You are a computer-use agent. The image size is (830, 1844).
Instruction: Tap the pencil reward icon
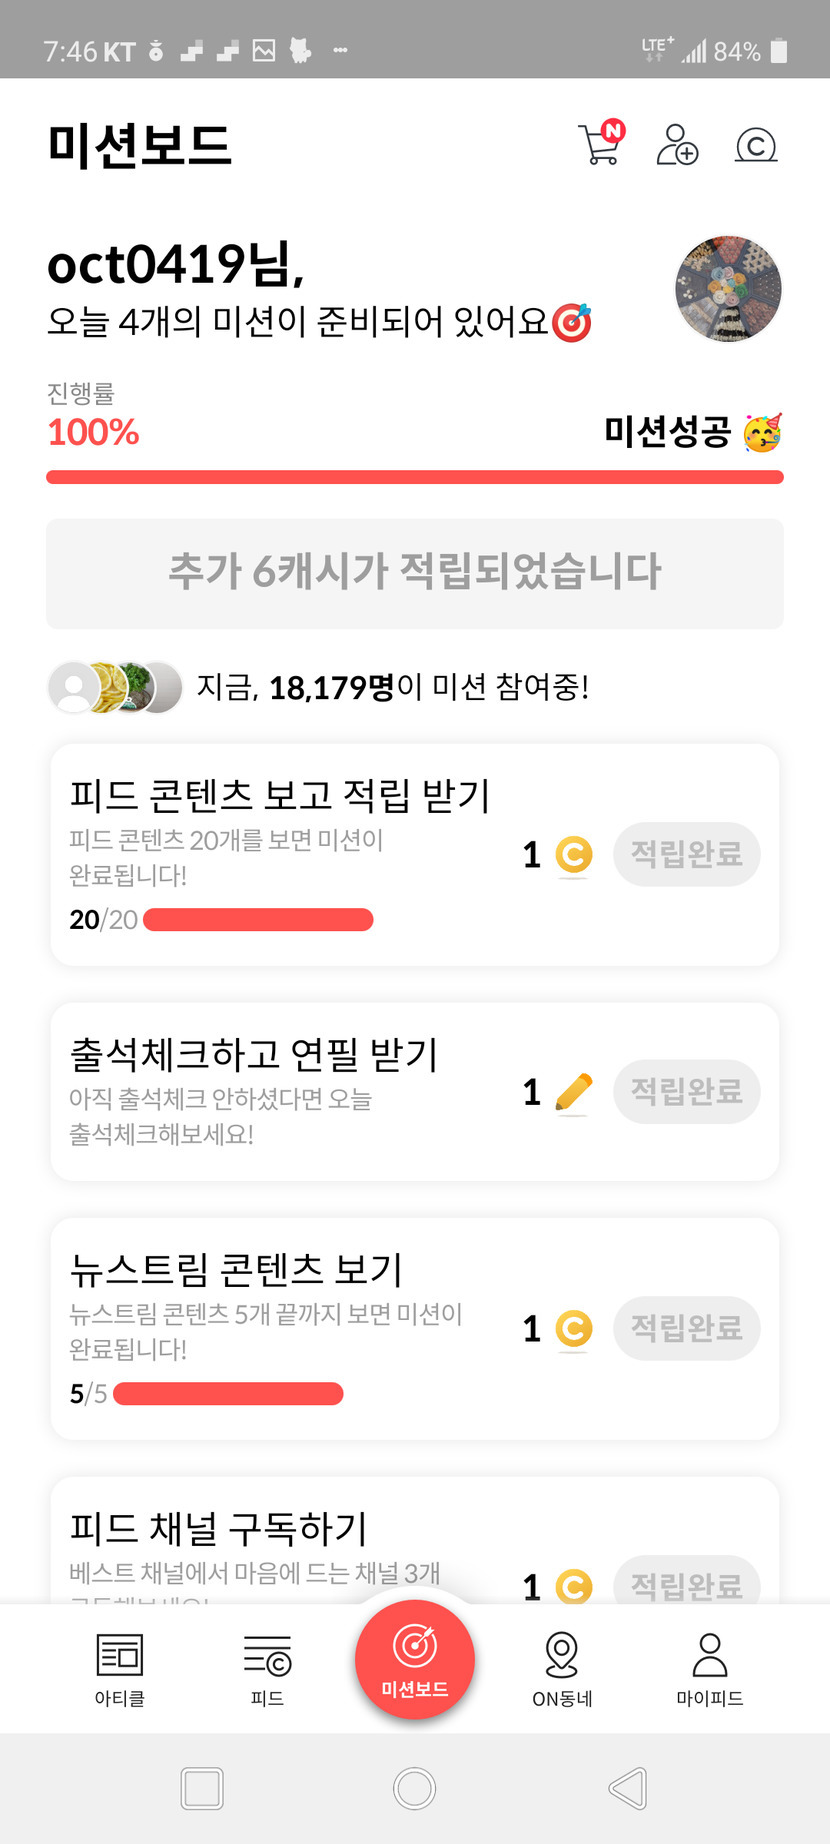point(573,1092)
